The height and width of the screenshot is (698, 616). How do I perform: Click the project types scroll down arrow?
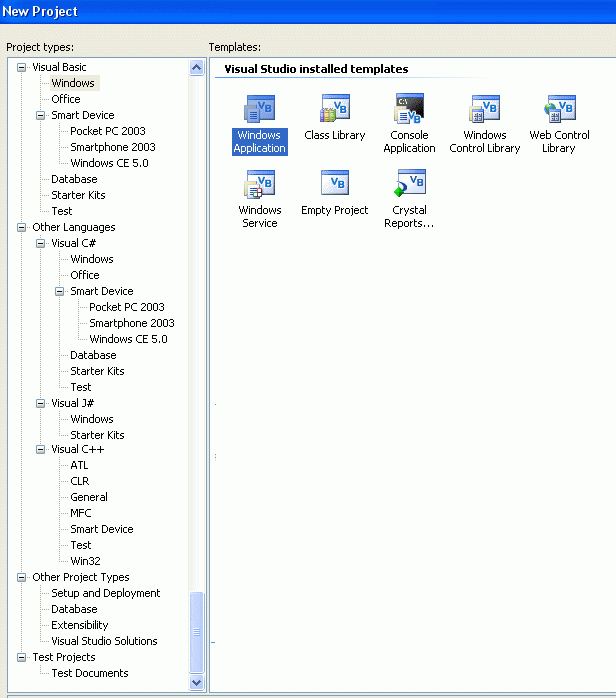pyautogui.click(x=197, y=682)
